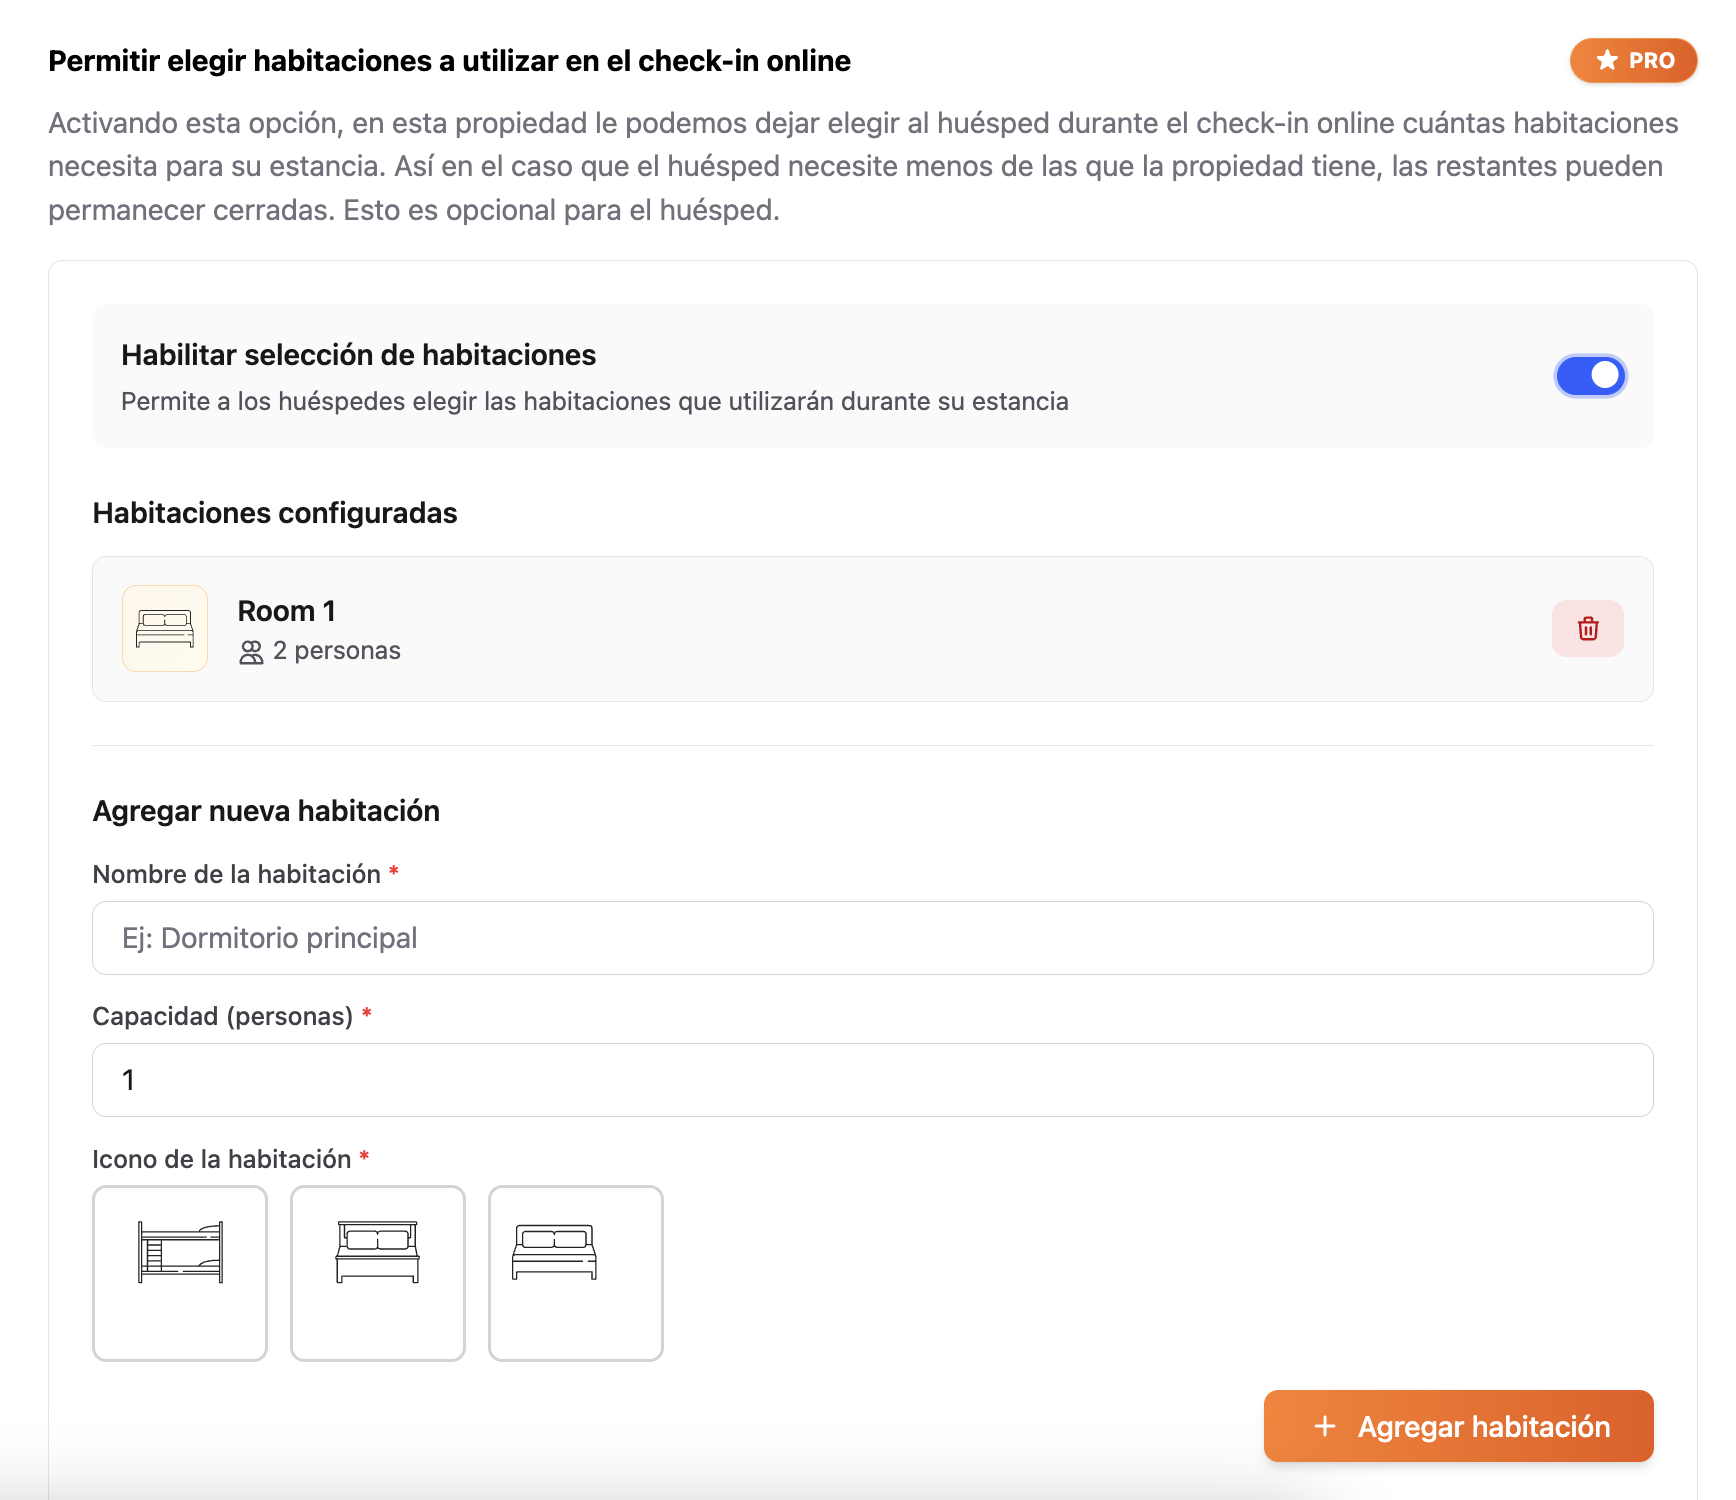Toggle Habilitar selección de habitaciones switch
The image size is (1736, 1500).
click(x=1590, y=376)
